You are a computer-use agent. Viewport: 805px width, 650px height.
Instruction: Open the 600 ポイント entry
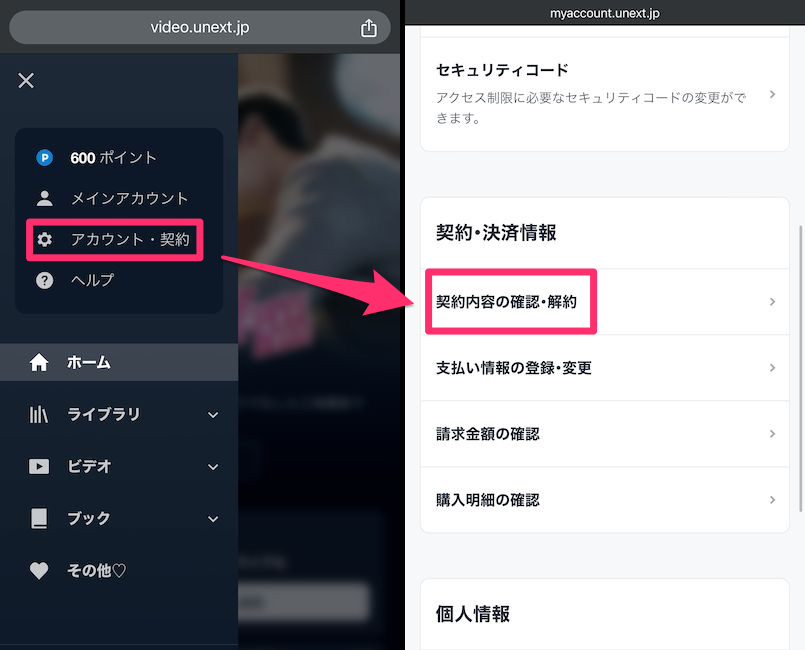(113, 158)
